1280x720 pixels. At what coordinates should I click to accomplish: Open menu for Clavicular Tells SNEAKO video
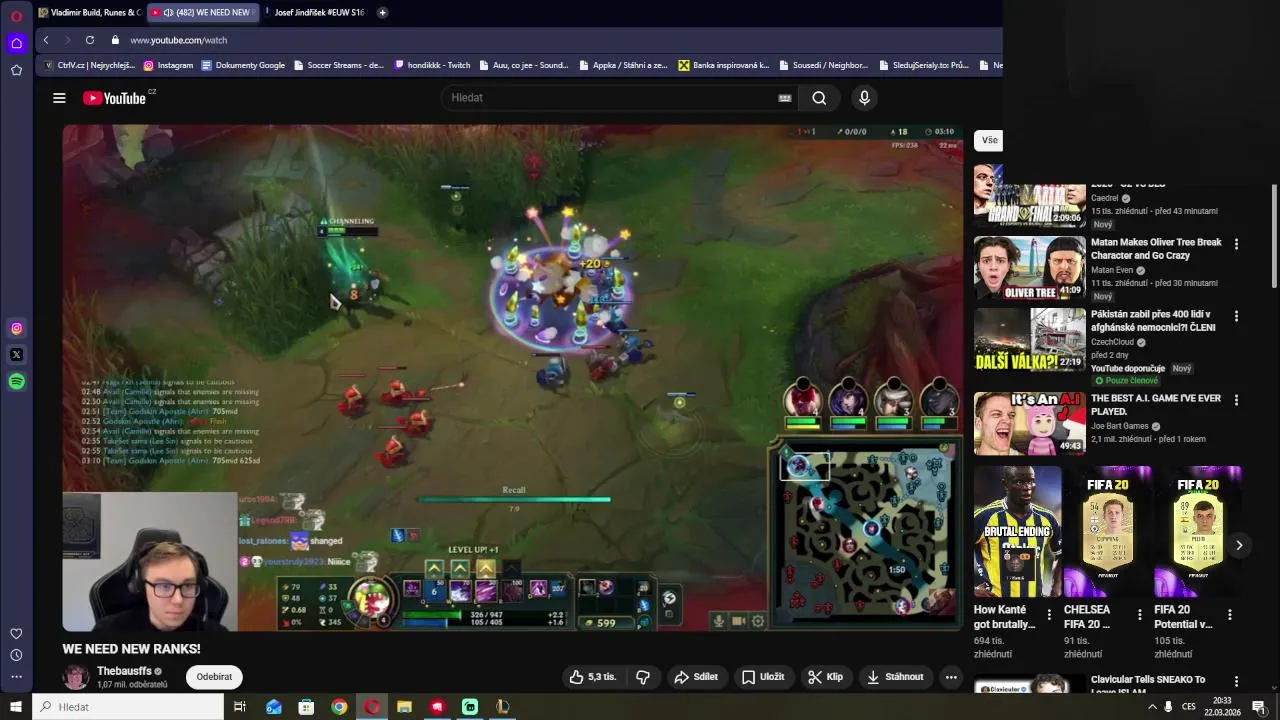tap(1236, 682)
